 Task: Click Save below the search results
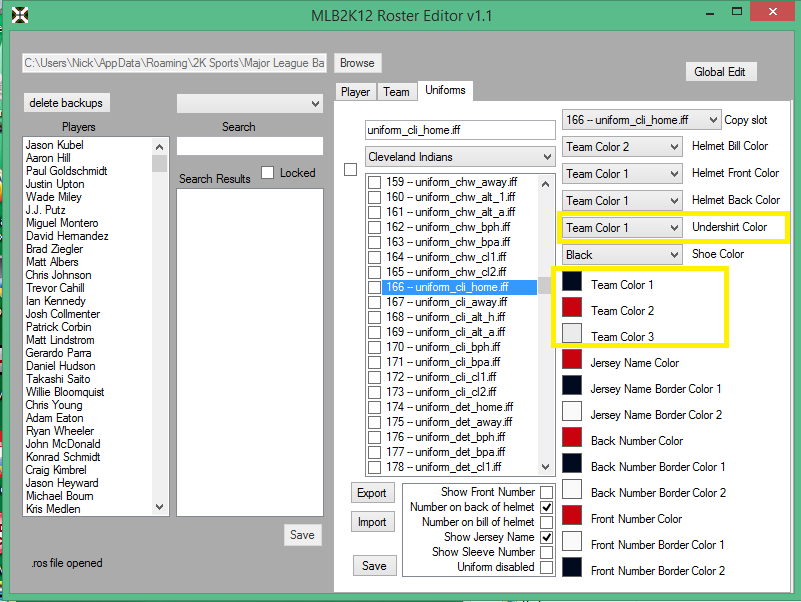tap(302, 535)
